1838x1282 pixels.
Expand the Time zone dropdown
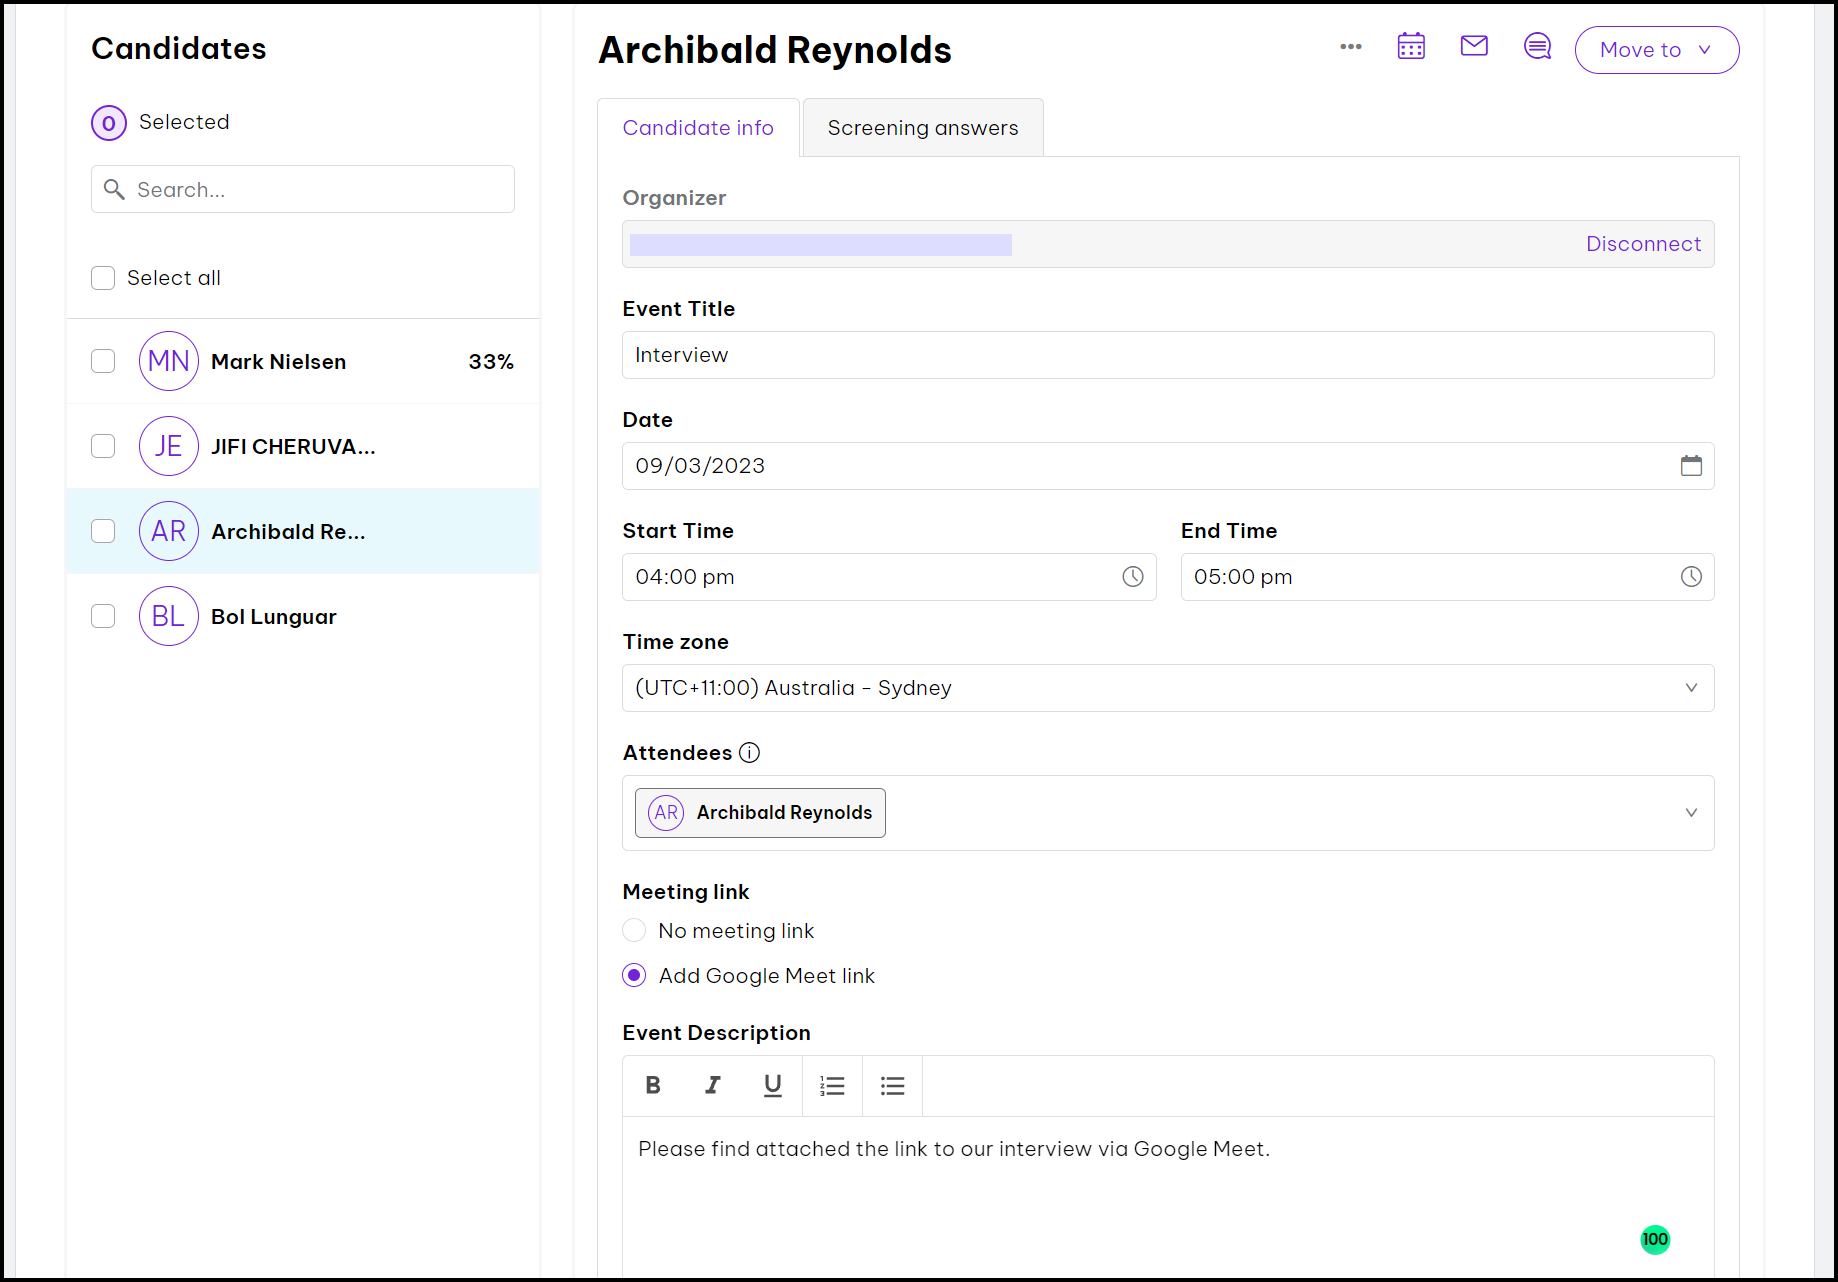pyautogui.click(x=1691, y=688)
